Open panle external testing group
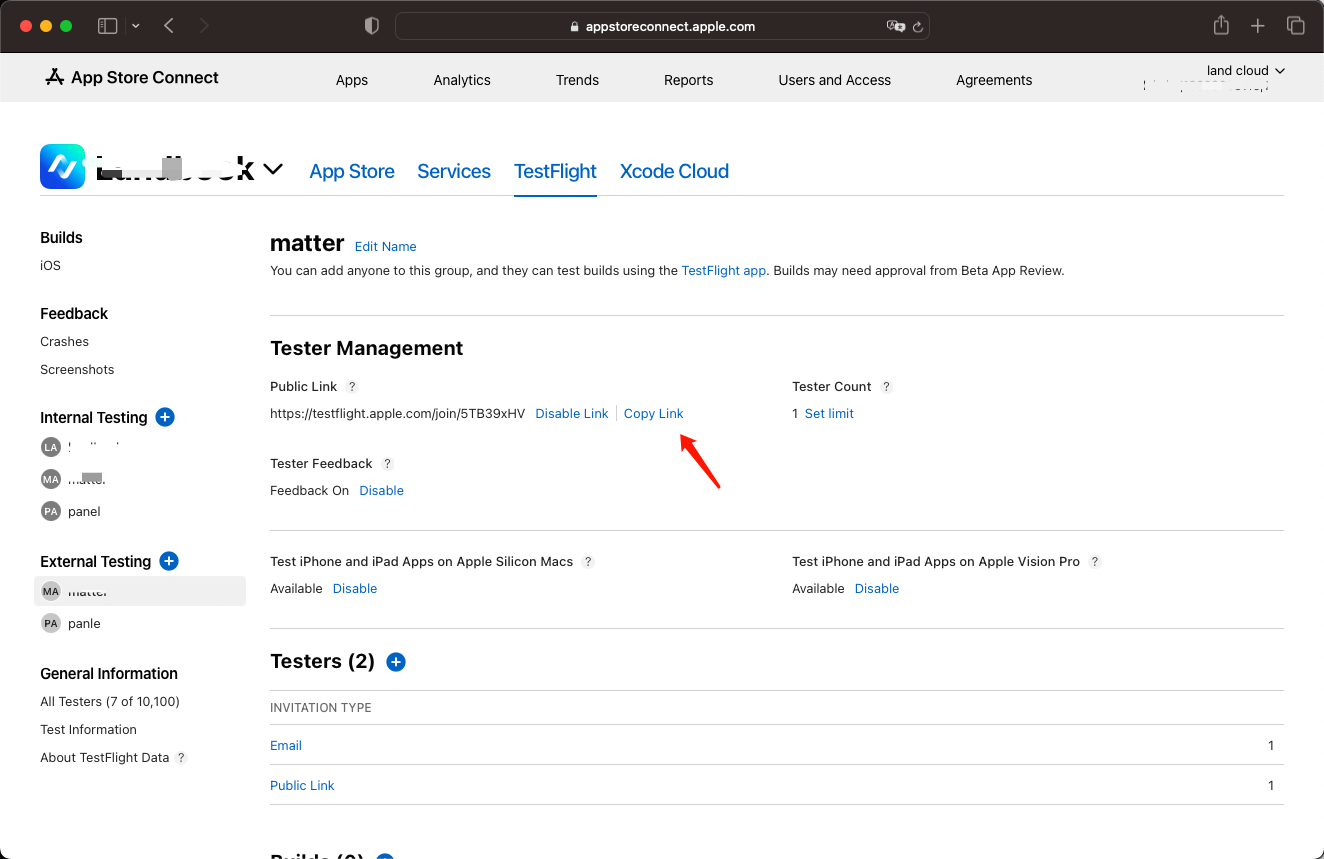This screenshot has height=859, width=1324. tap(84, 623)
